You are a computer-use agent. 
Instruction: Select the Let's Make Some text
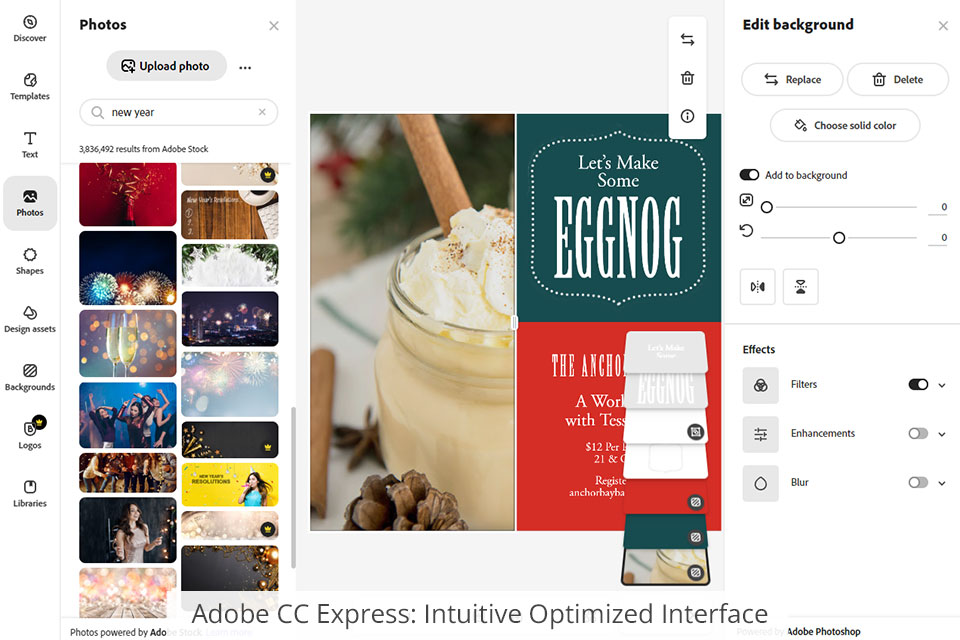pyautogui.click(x=618, y=171)
